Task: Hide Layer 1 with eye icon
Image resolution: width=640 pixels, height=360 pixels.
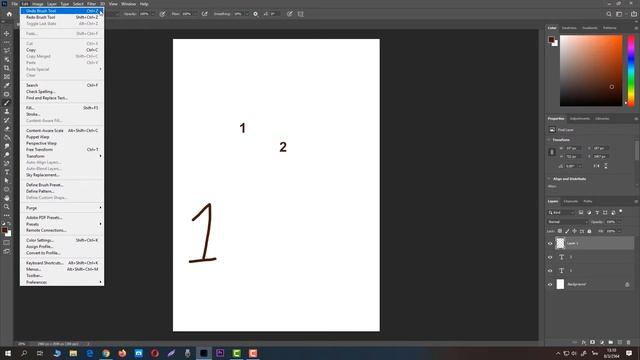Action: click(550, 244)
